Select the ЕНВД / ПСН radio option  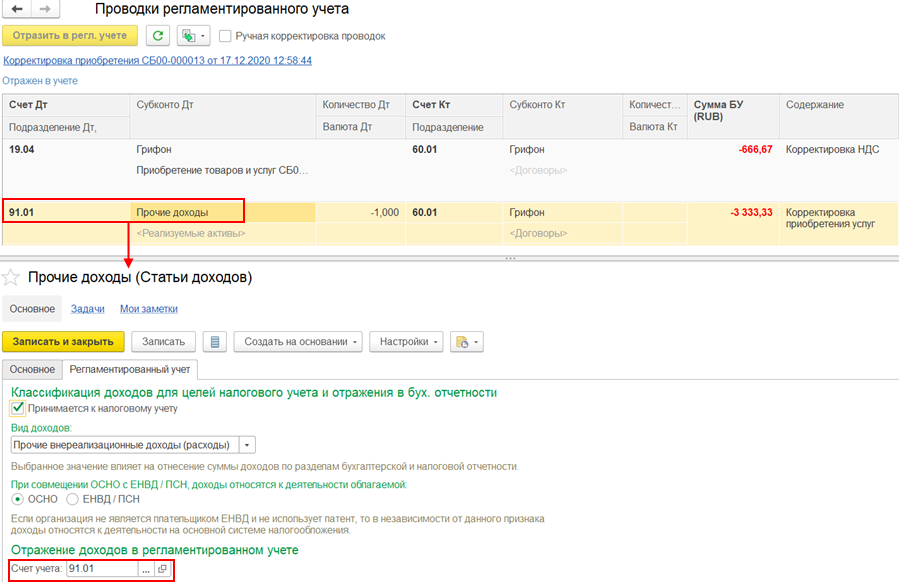click(72, 499)
